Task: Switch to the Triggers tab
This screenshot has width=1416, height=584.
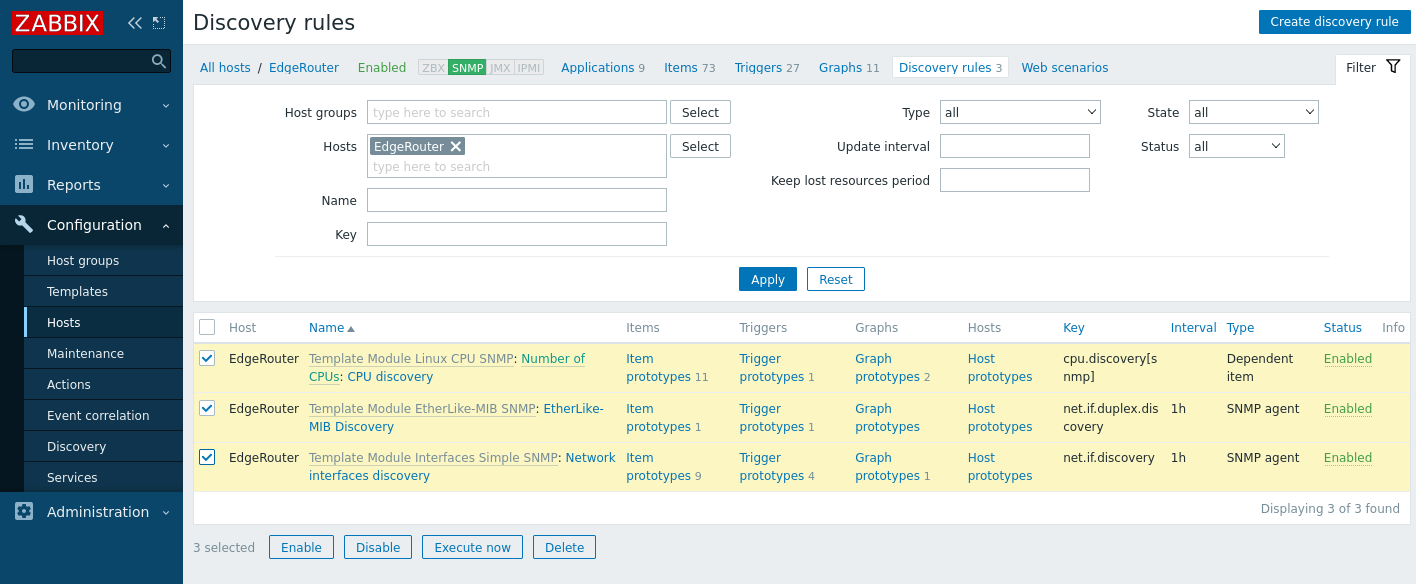Action: point(758,68)
